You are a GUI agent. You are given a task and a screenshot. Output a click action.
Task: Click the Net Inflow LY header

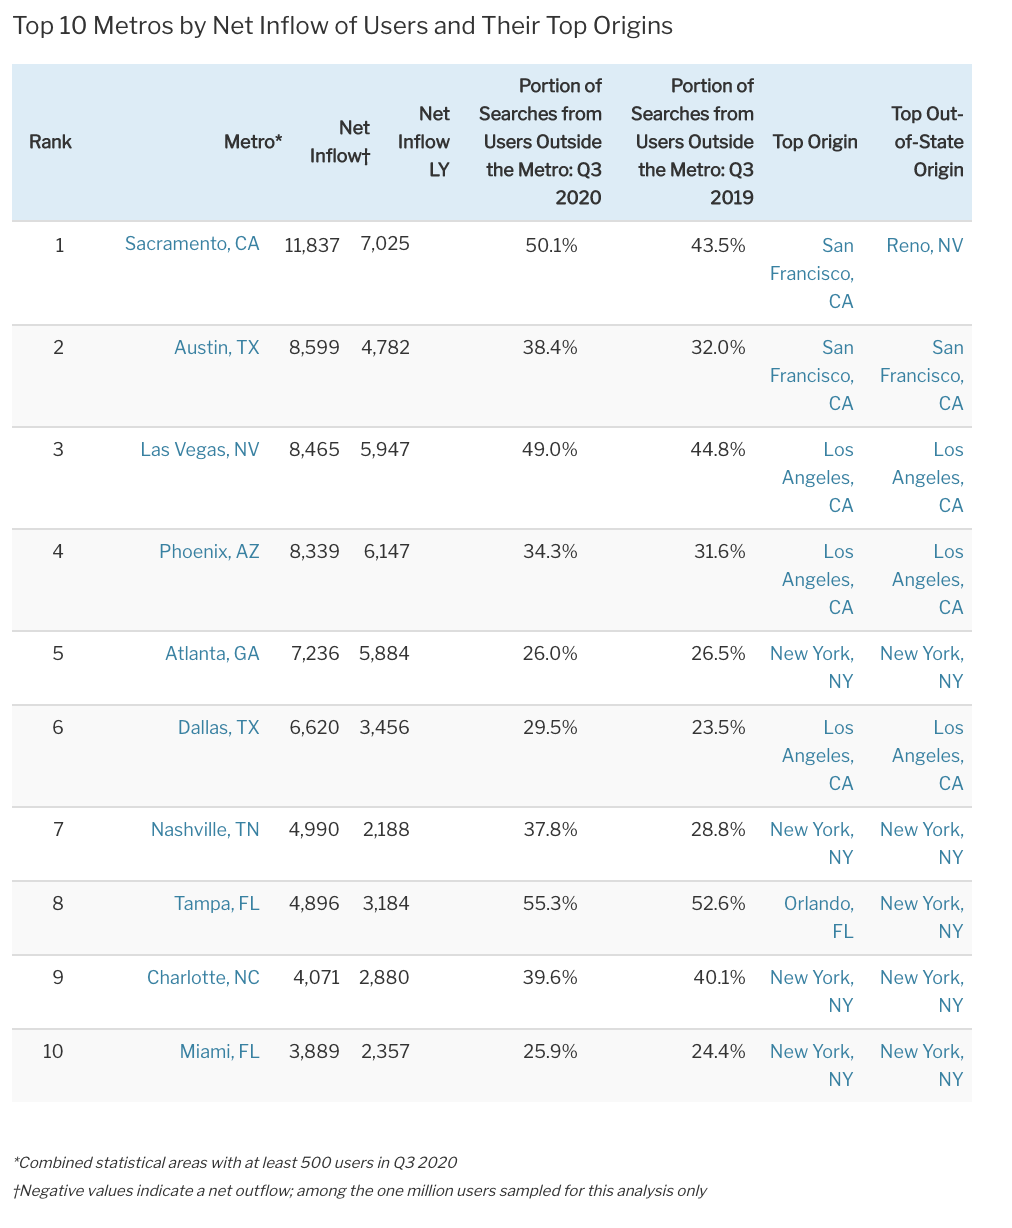tap(424, 142)
